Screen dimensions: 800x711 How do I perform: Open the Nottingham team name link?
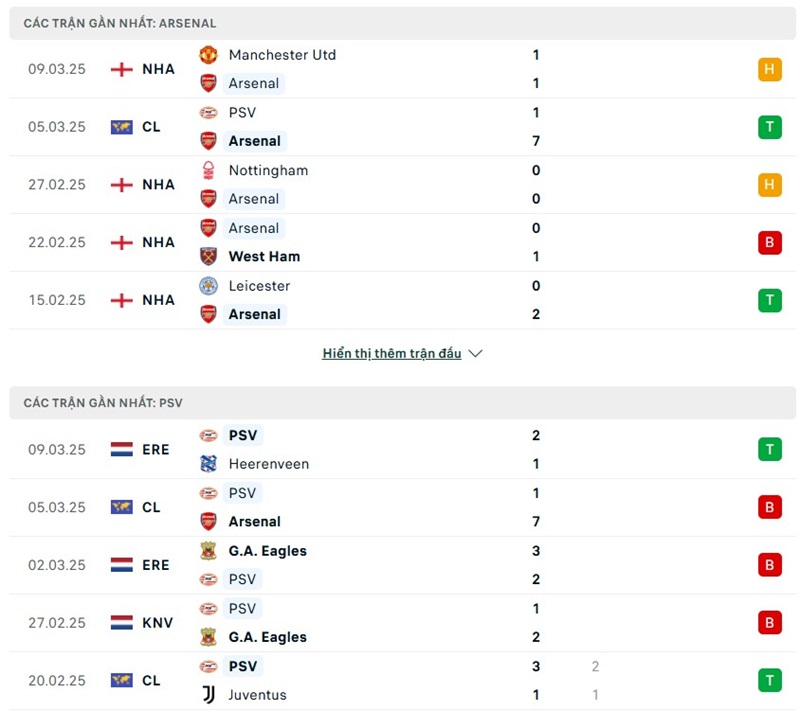coord(268,170)
